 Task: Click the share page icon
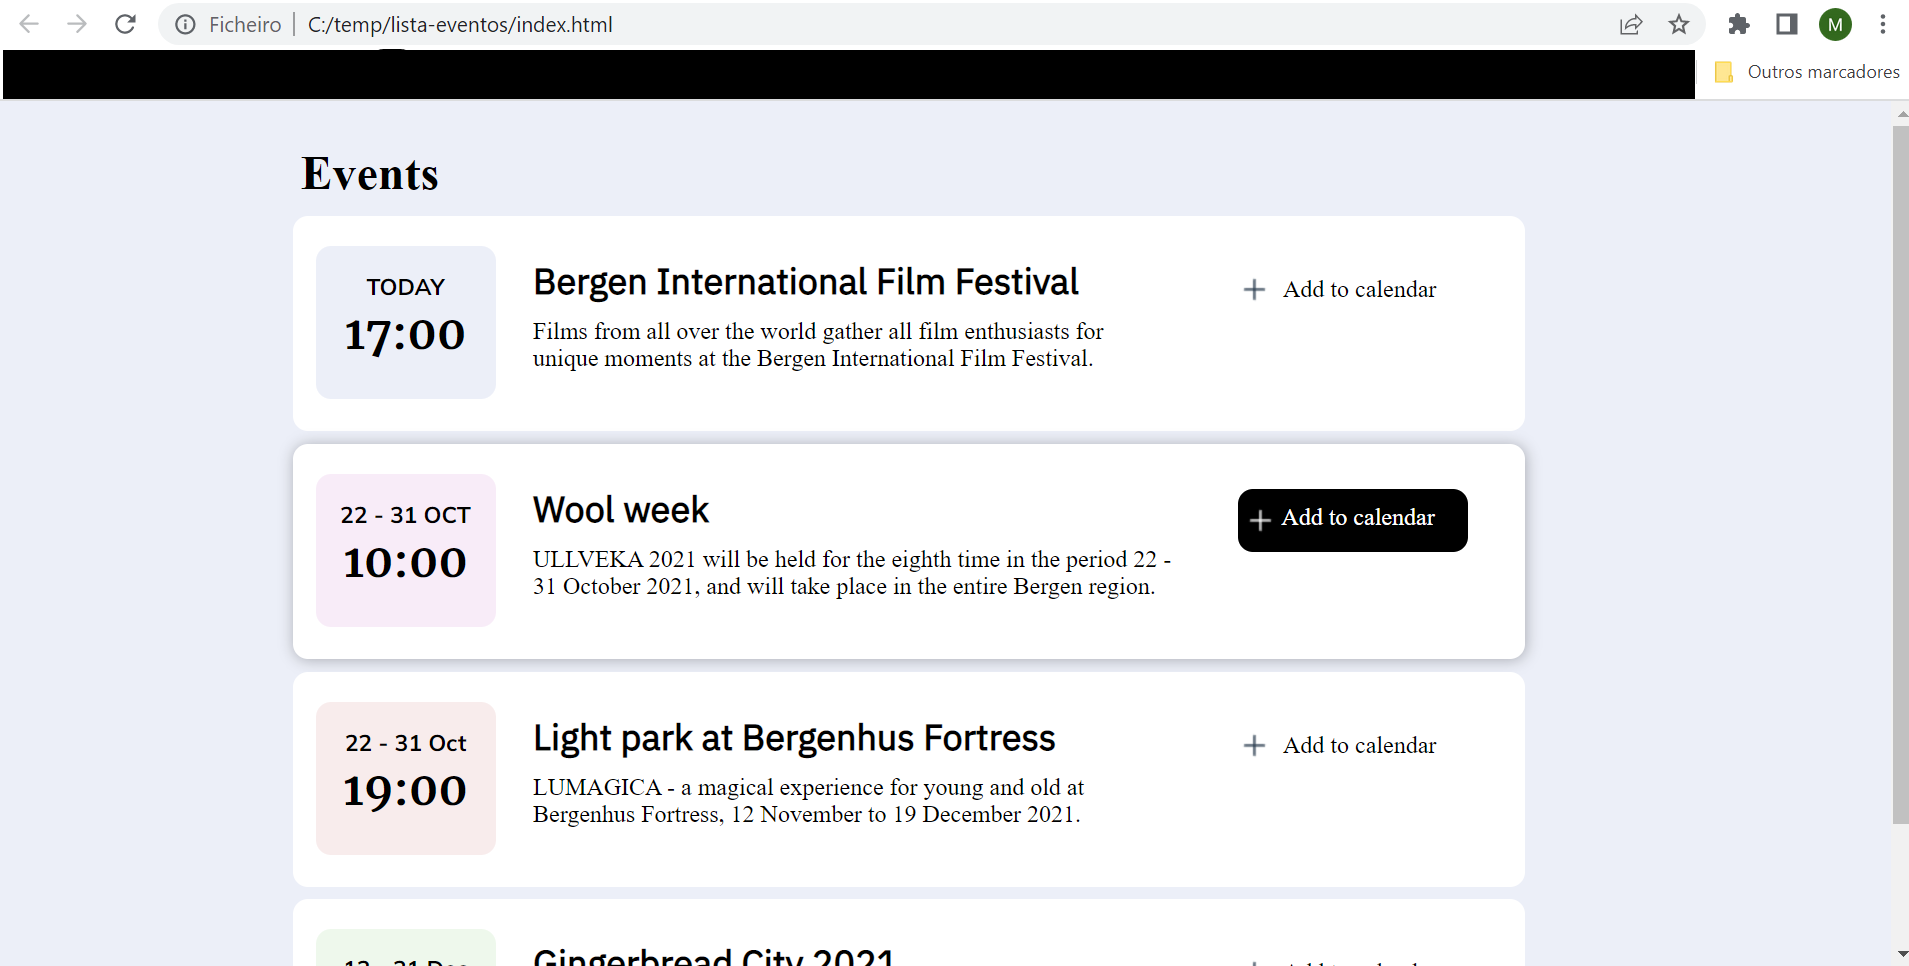pos(1631,24)
